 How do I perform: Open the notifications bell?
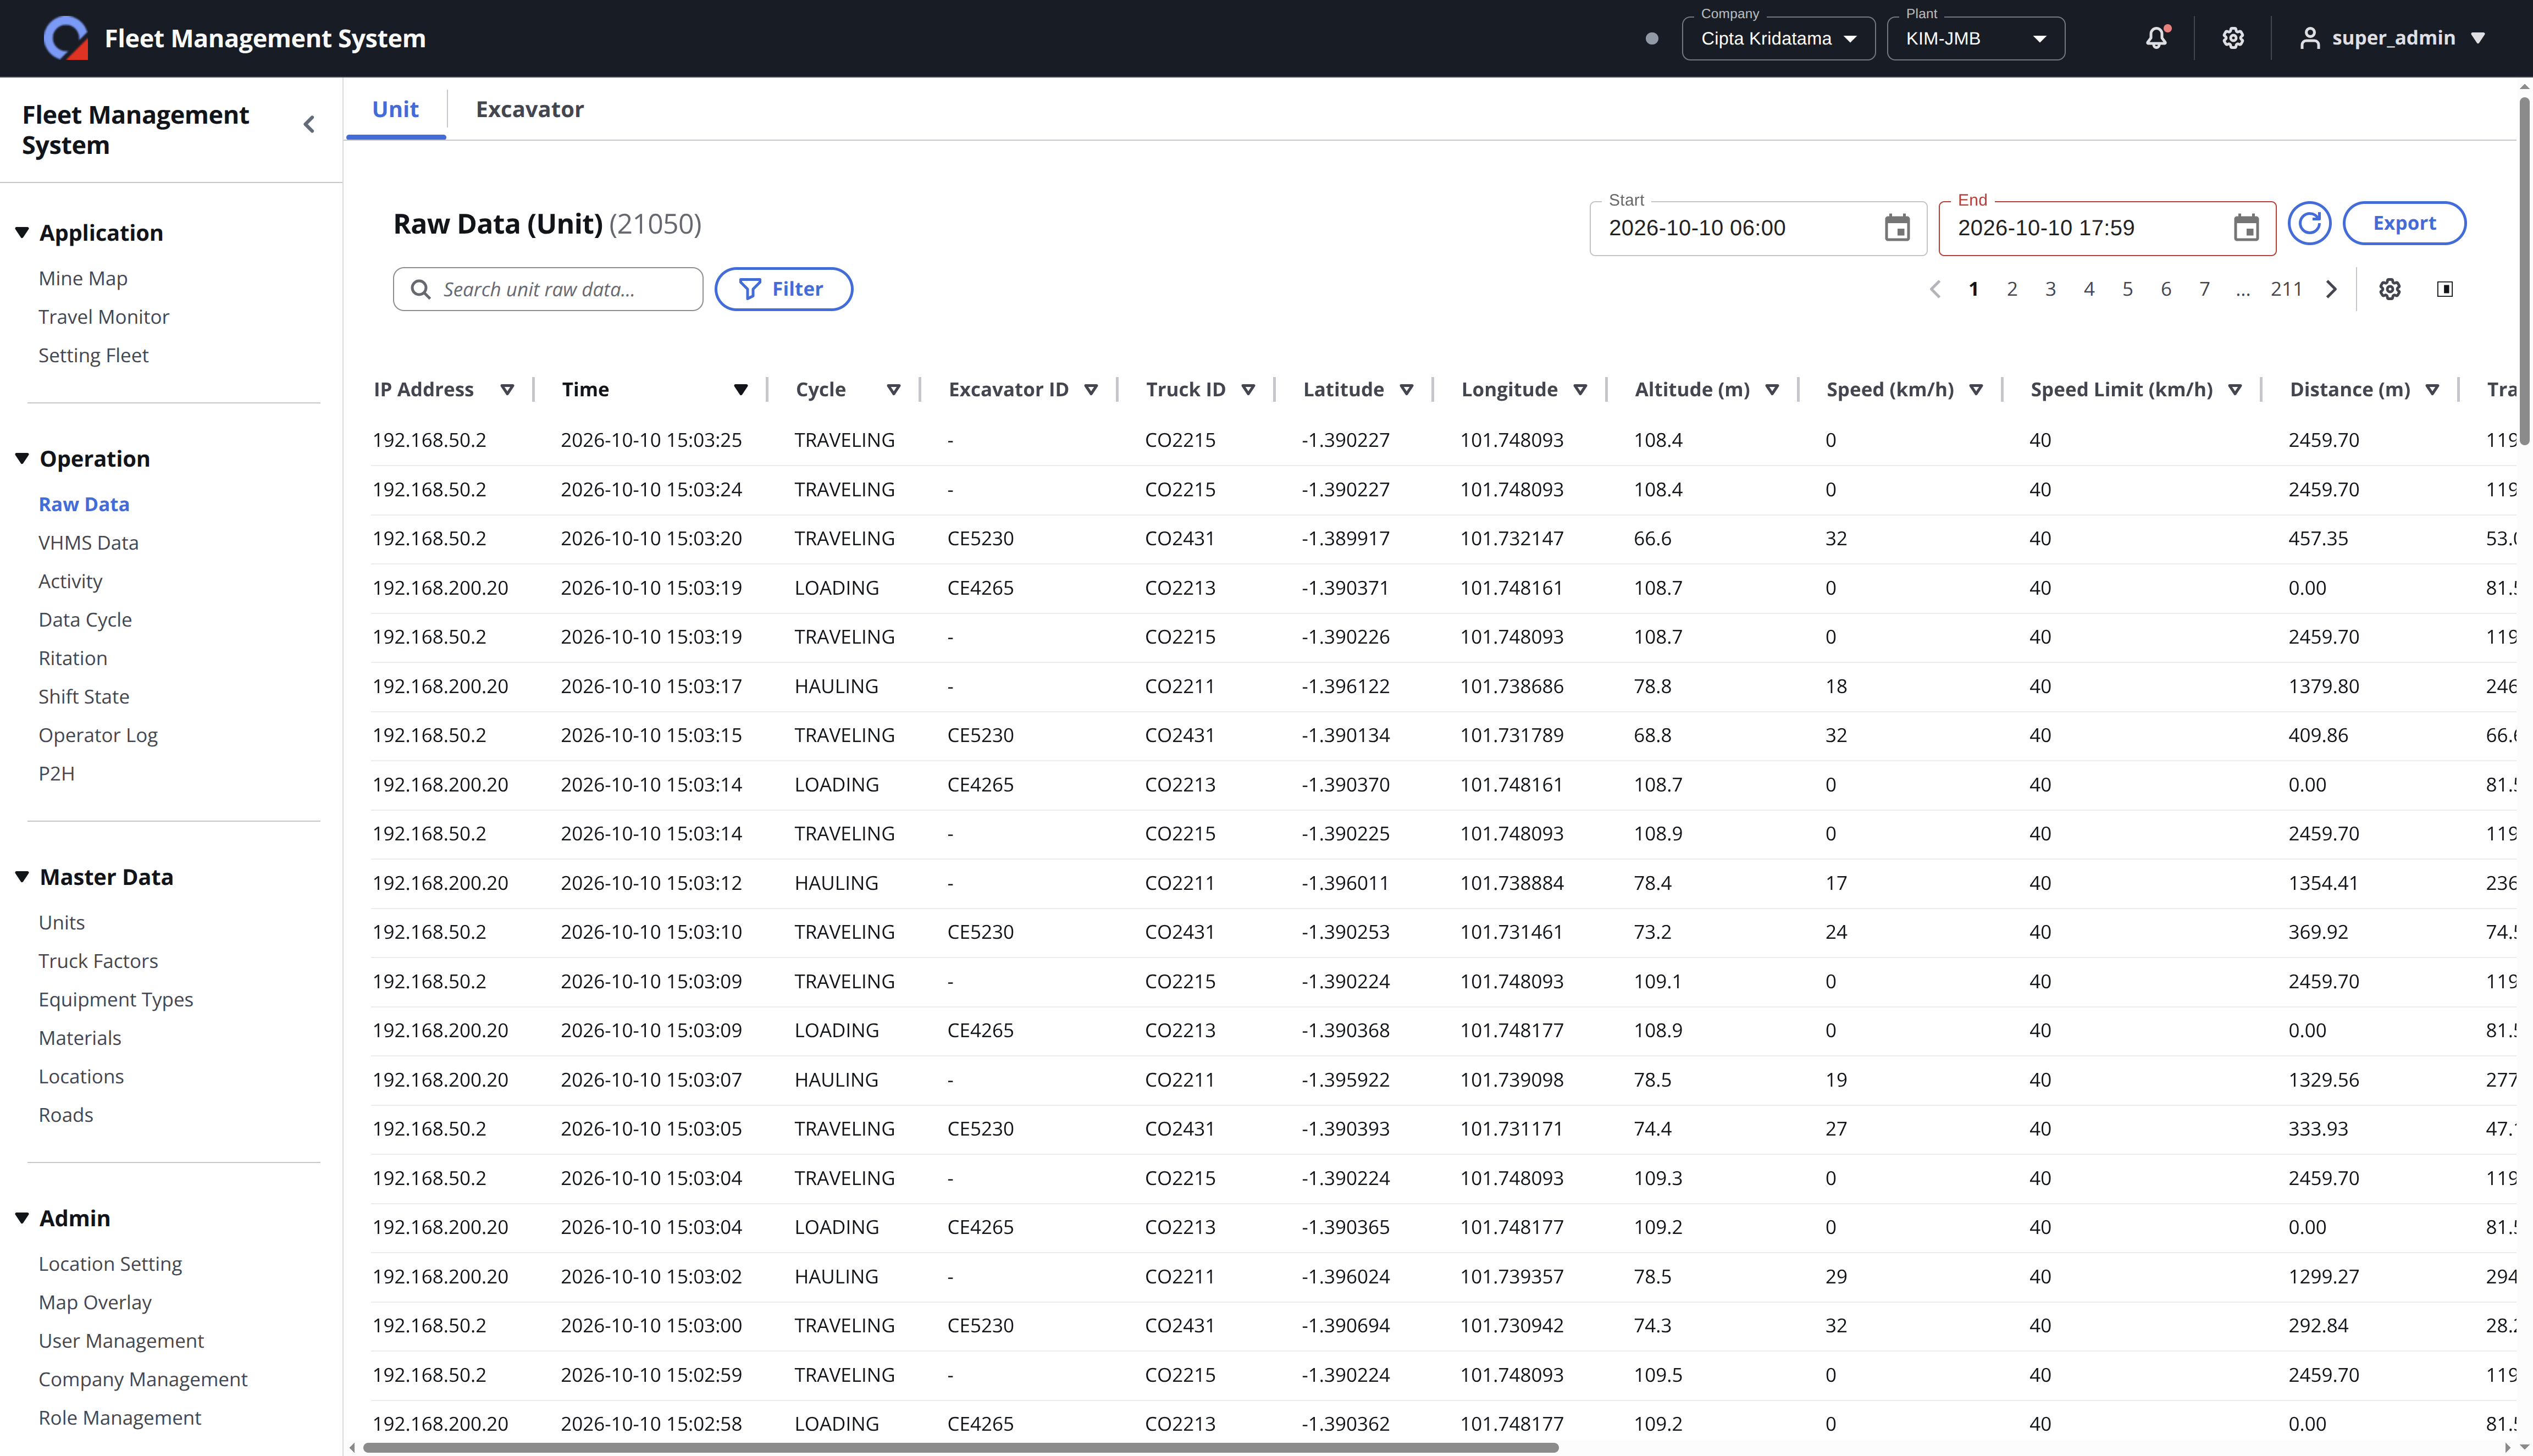coord(2156,38)
